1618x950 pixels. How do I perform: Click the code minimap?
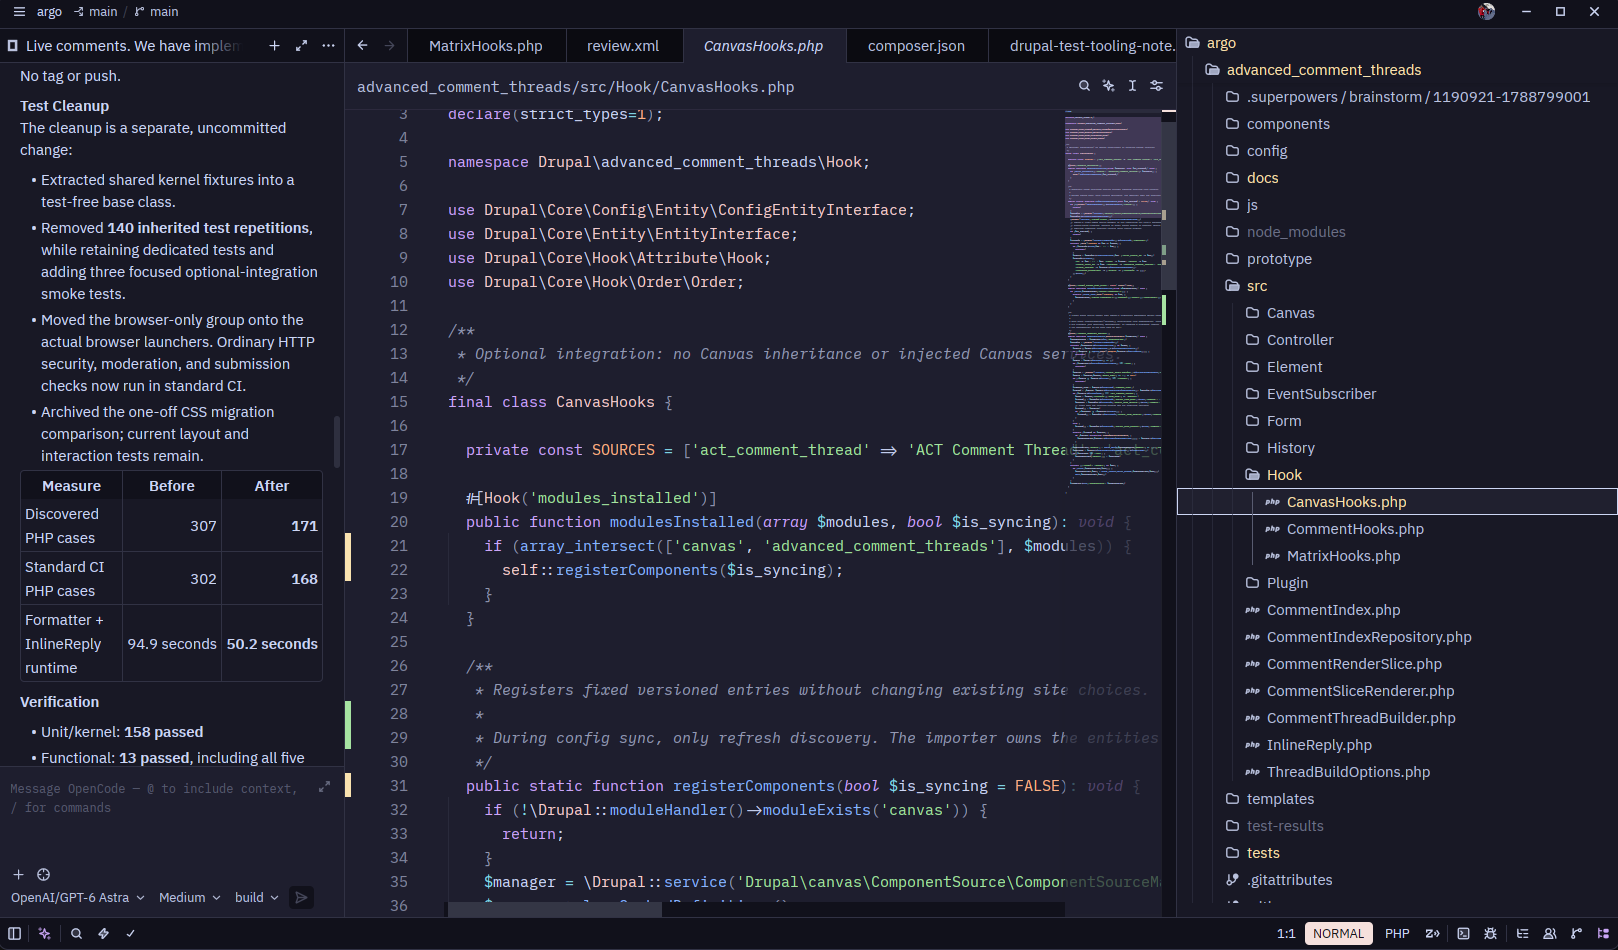1113,300
